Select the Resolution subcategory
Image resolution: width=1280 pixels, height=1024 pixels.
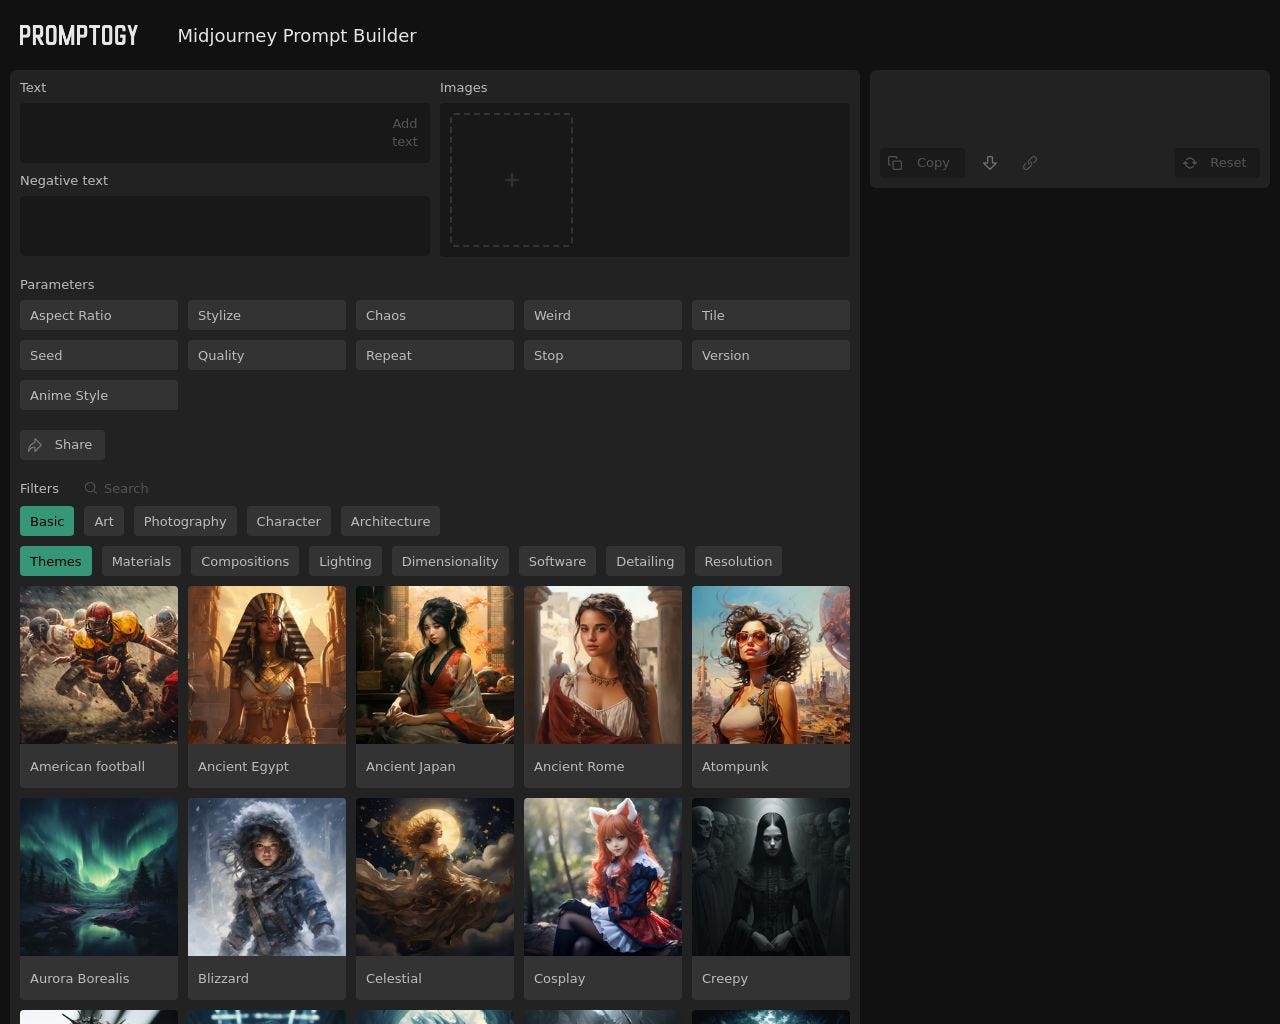tap(738, 561)
